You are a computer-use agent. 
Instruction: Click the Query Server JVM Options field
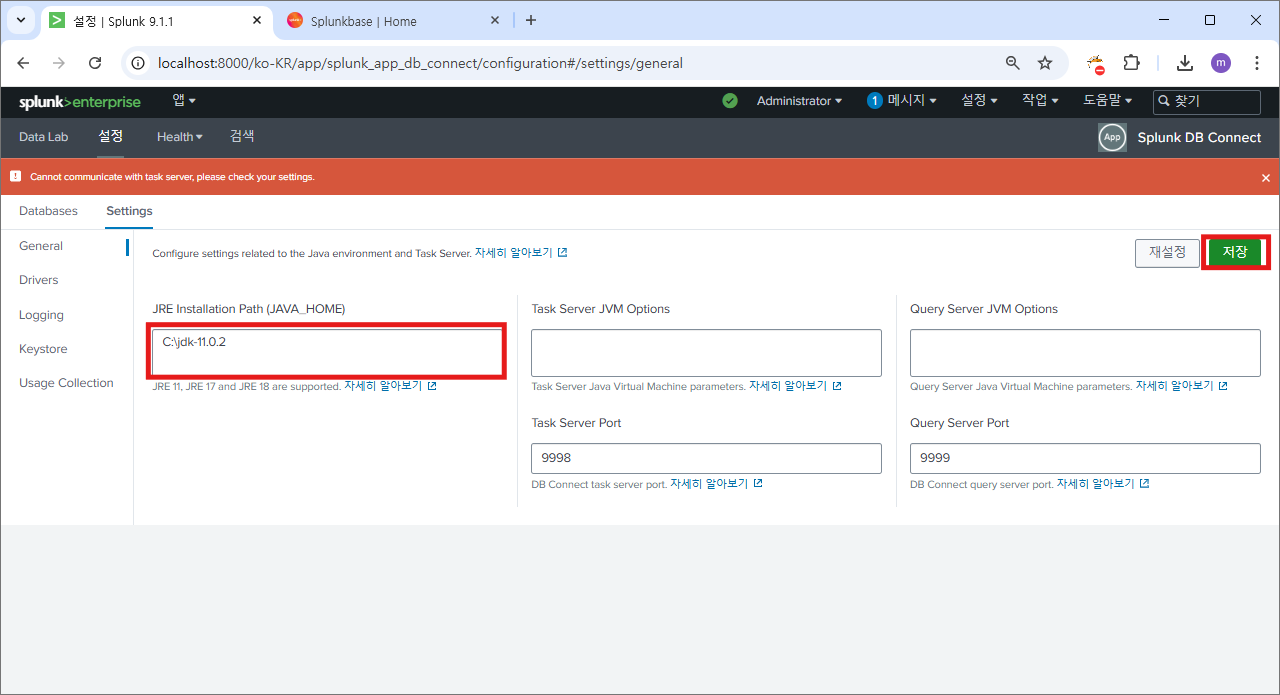pyautogui.click(x=1085, y=353)
